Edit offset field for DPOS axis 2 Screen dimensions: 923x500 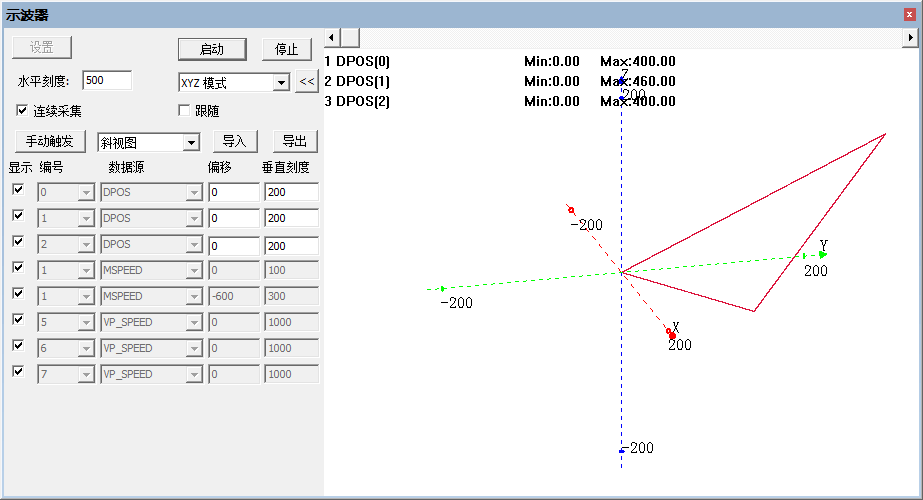tap(234, 246)
